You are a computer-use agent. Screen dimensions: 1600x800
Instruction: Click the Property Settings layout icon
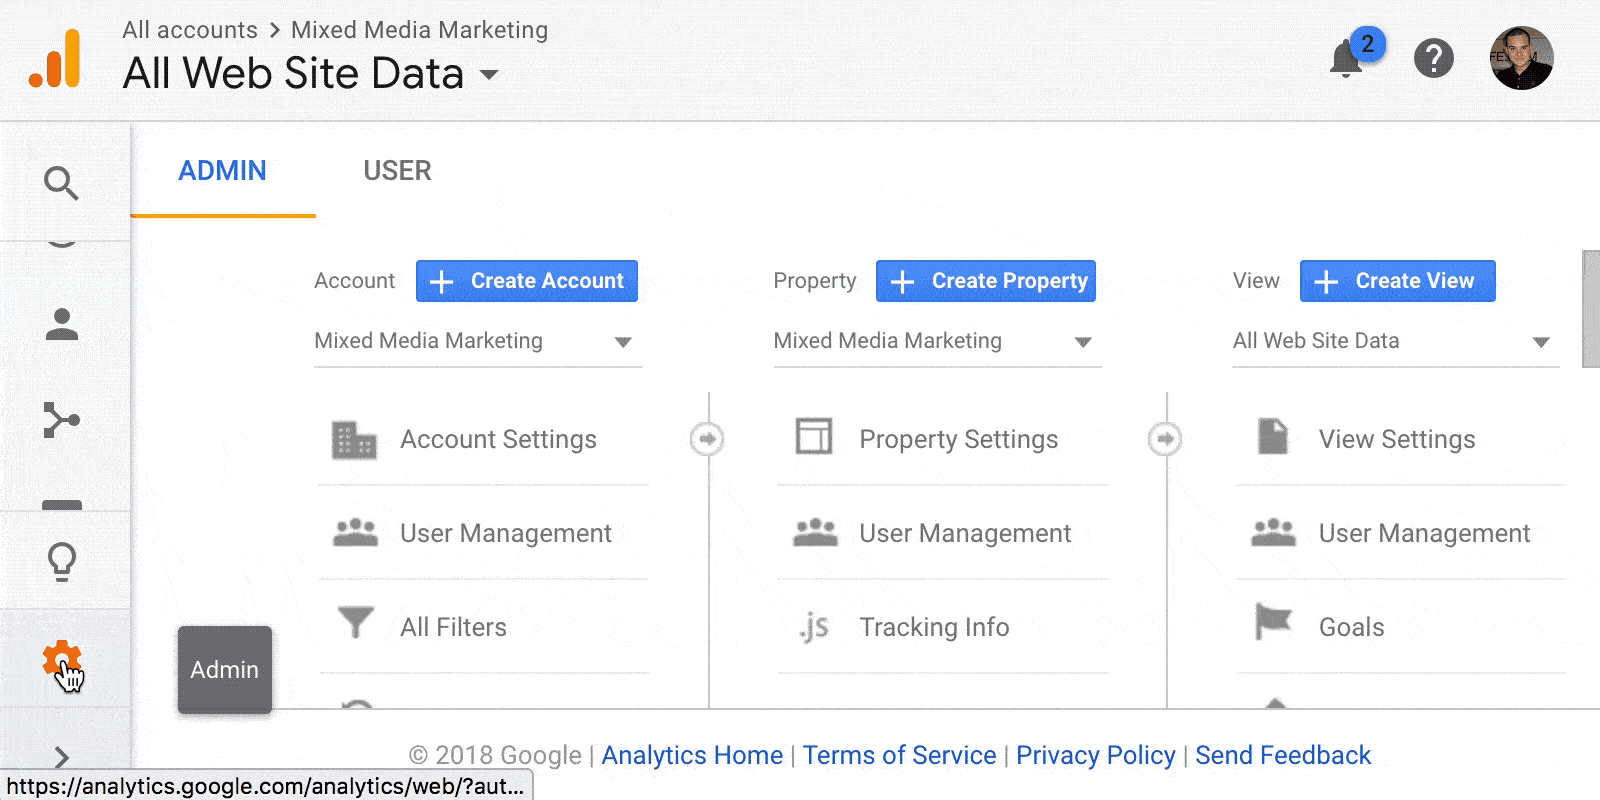[x=813, y=437]
